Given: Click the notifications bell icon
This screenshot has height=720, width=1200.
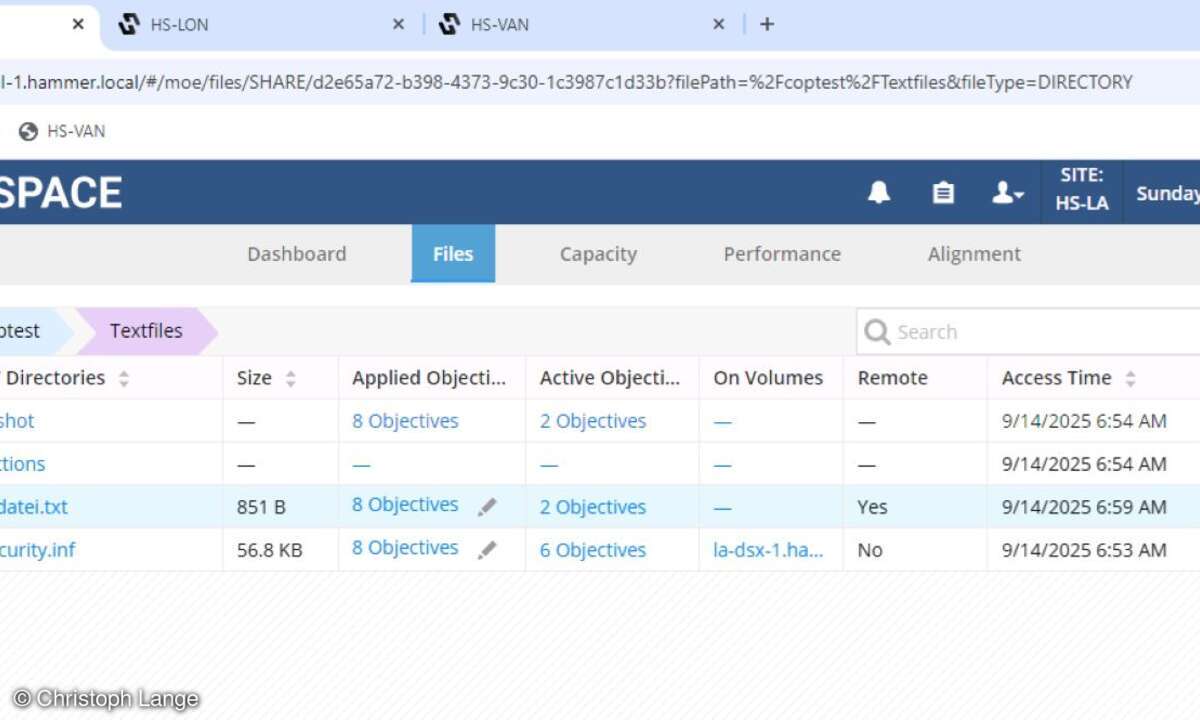Looking at the screenshot, I should click(x=878, y=193).
